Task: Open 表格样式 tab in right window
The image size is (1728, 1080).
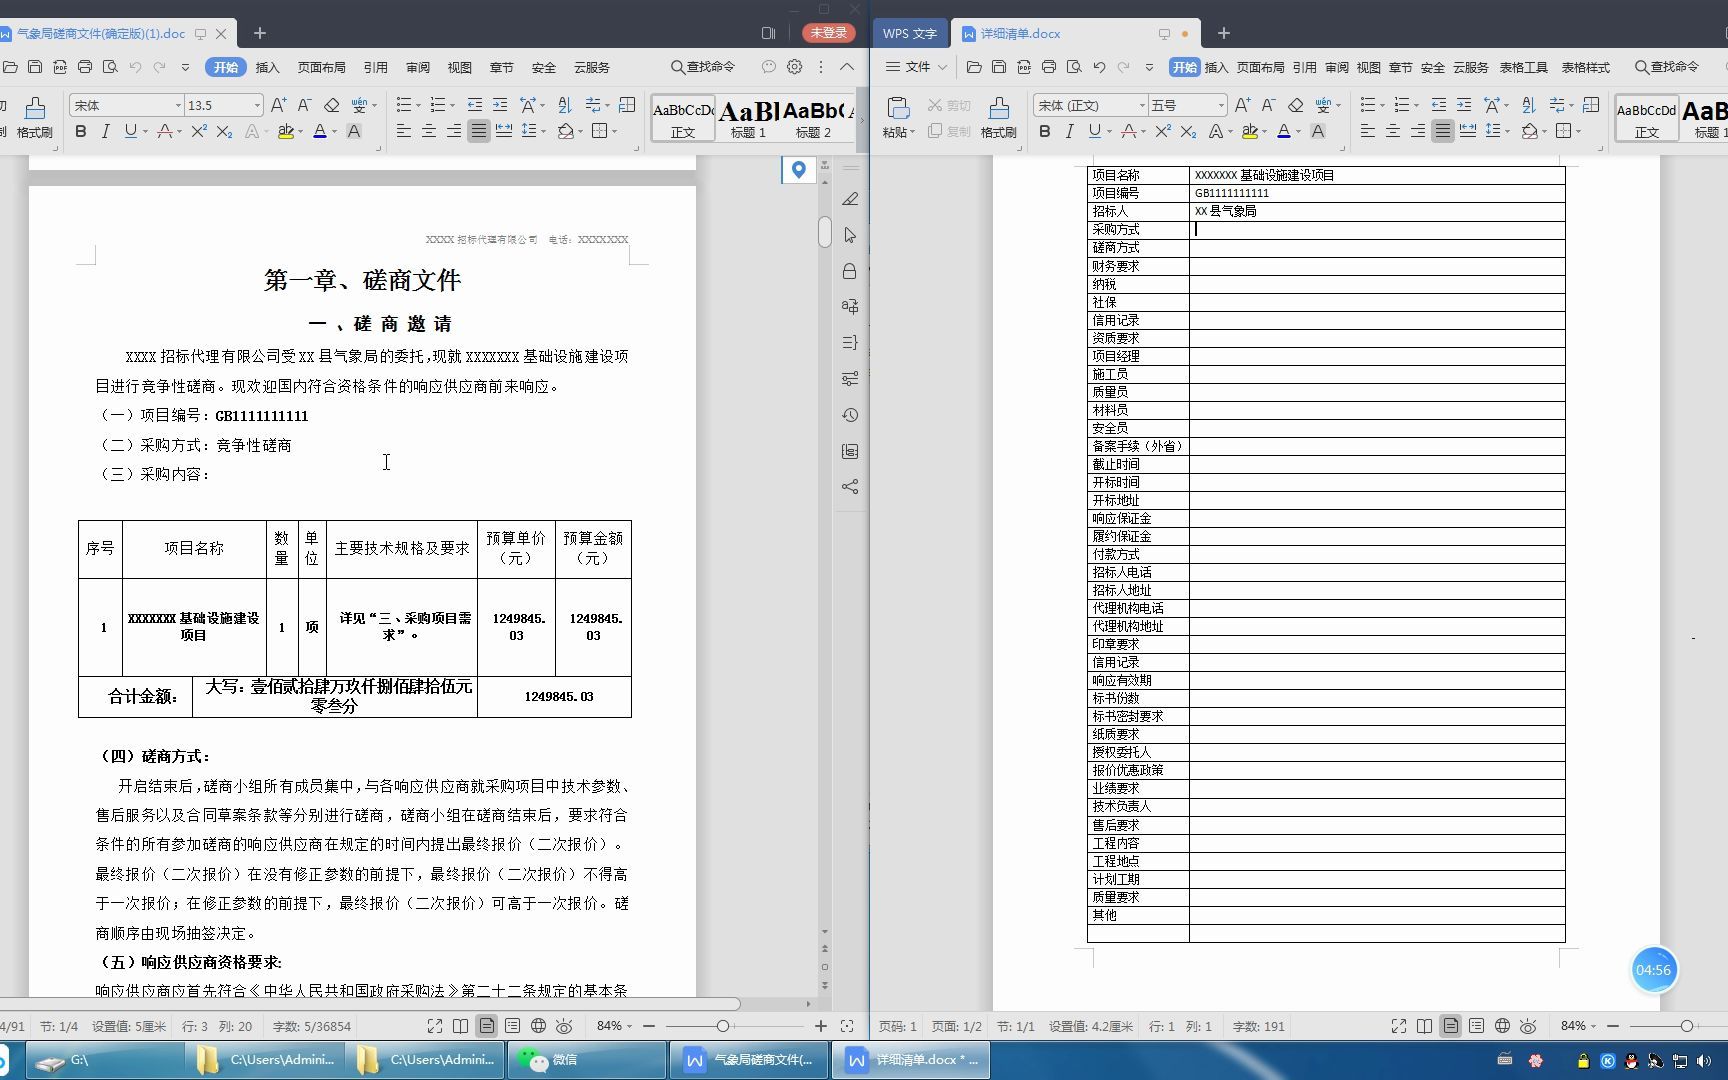Action: click(1586, 67)
